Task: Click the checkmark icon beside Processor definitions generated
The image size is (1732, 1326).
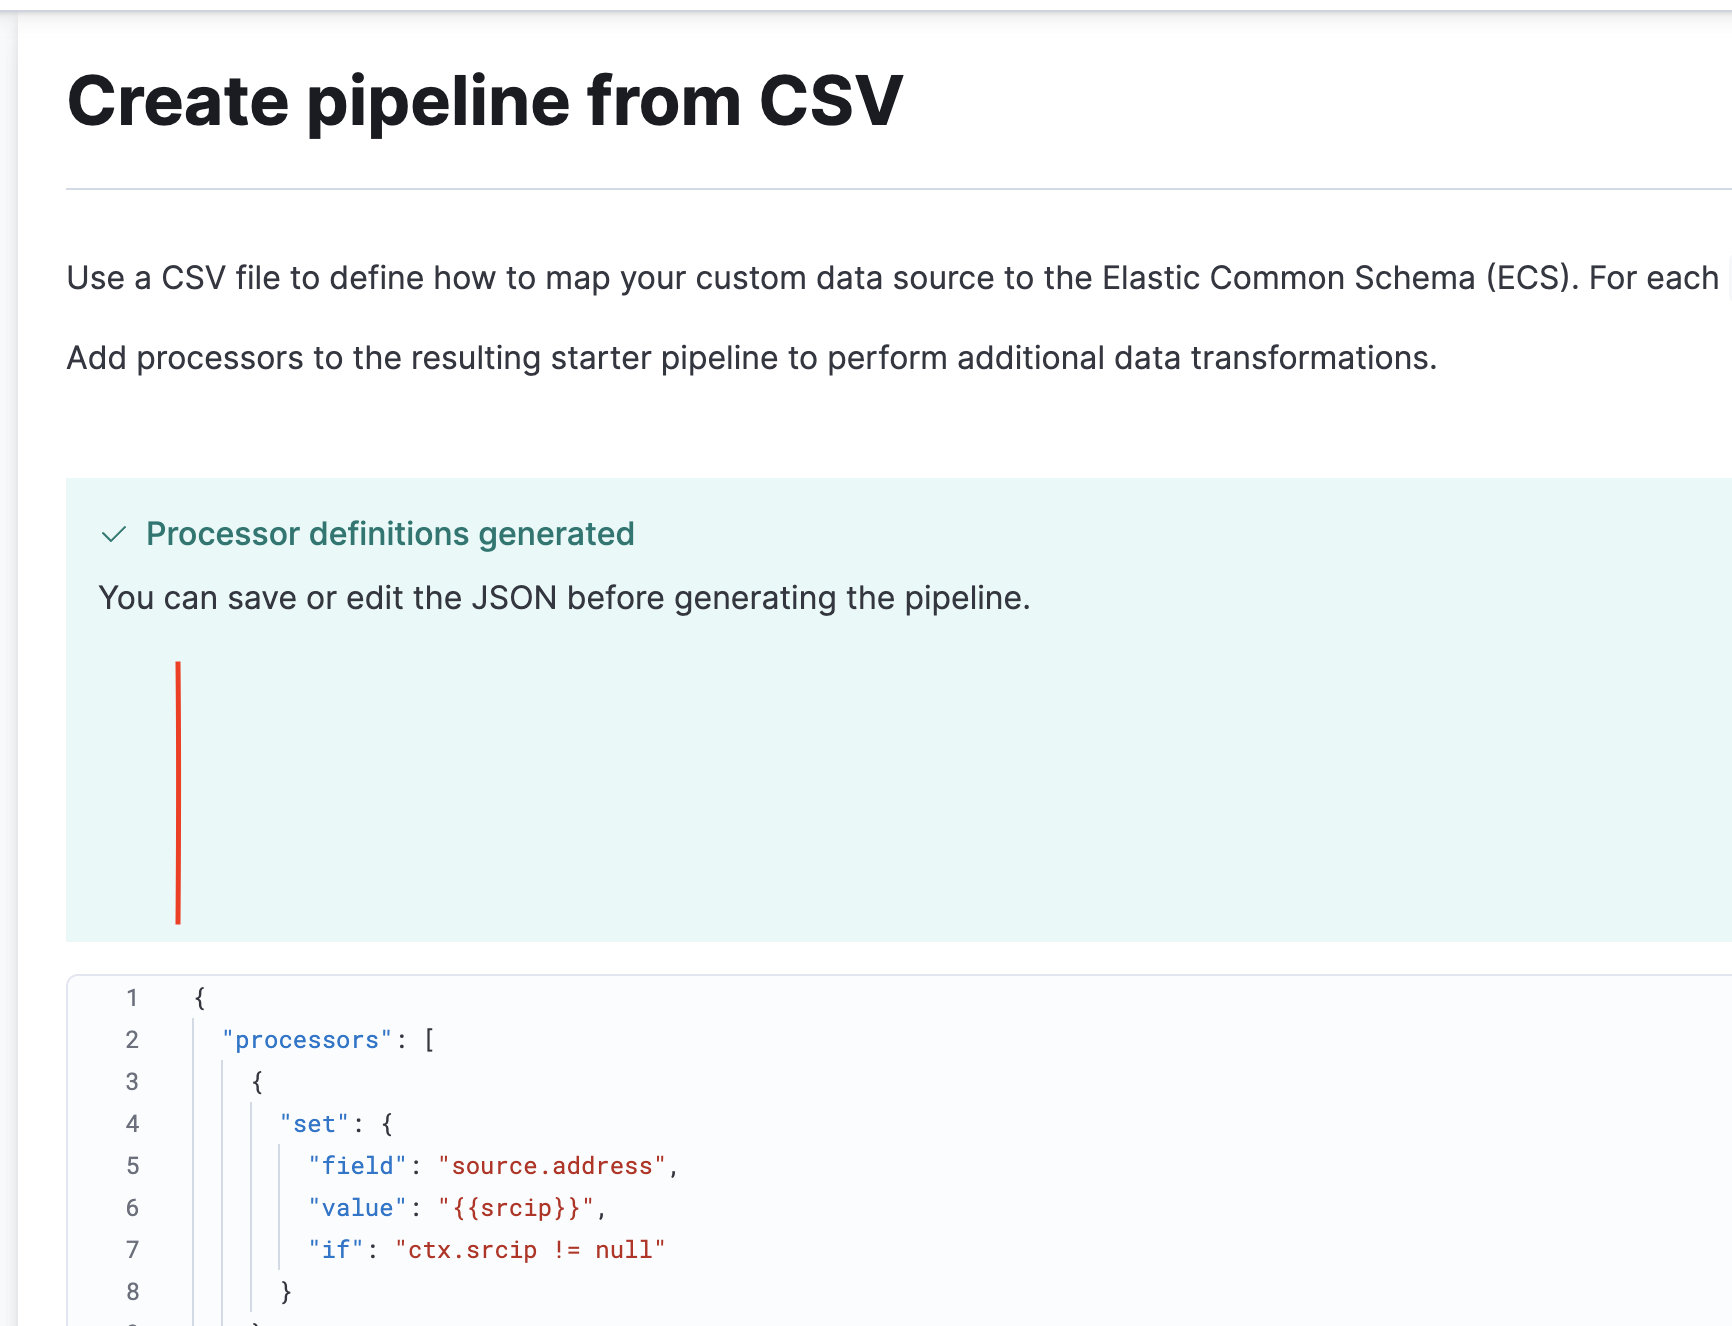Action: pyautogui.click(x=114, y=535)
